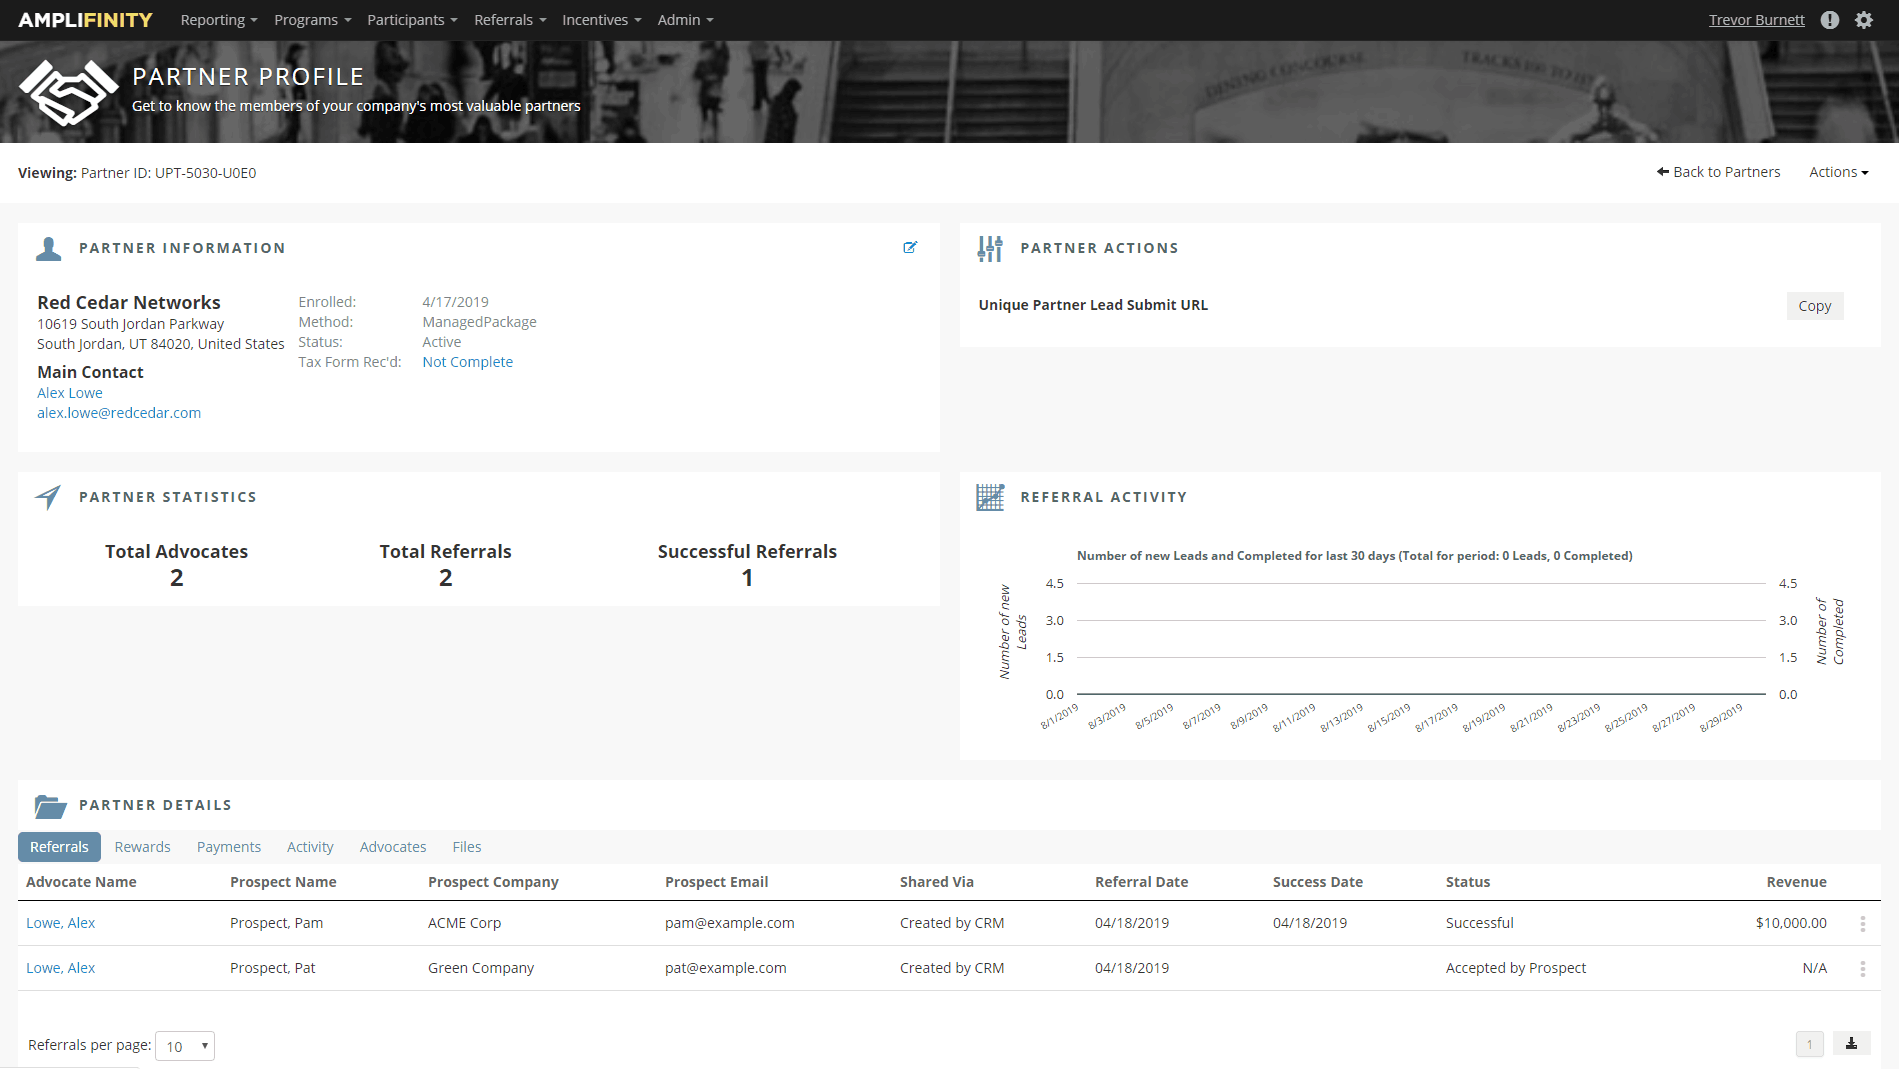This screenshot has width=1899, height=1069.
Task: Click the Partner Details folder icon
Action: click(x=50, y=806)
